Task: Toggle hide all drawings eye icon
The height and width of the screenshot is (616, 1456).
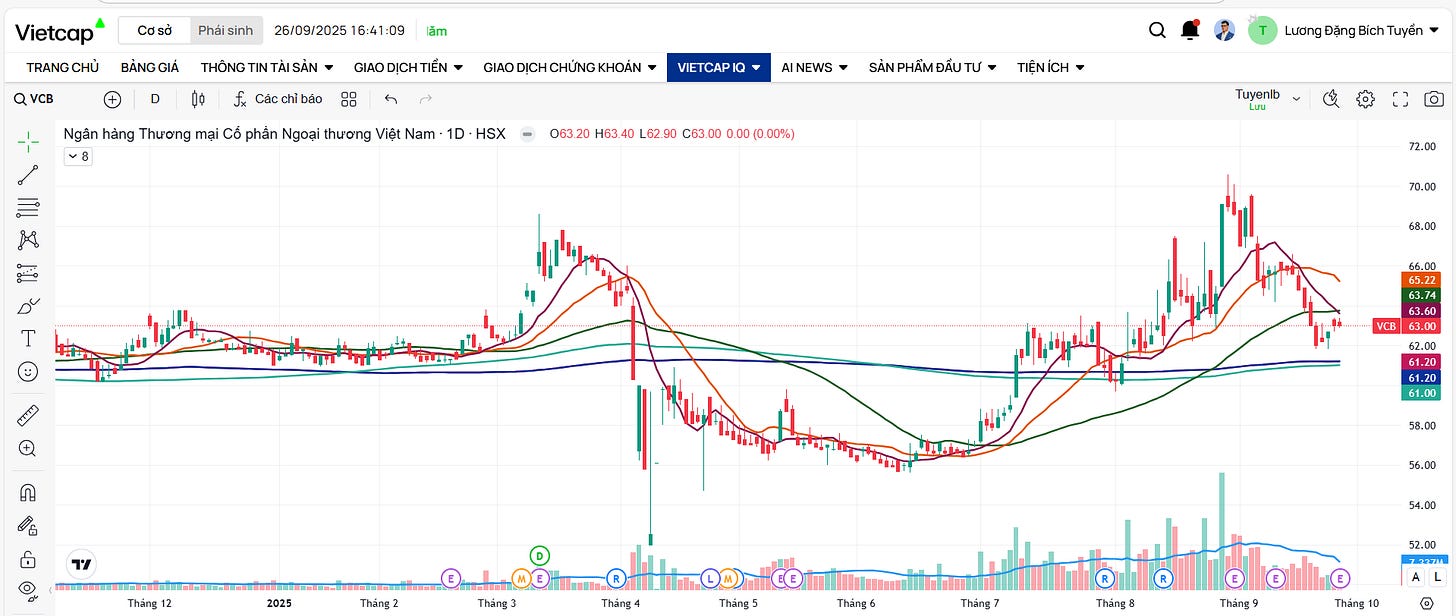Action: [x=28, y=590]
